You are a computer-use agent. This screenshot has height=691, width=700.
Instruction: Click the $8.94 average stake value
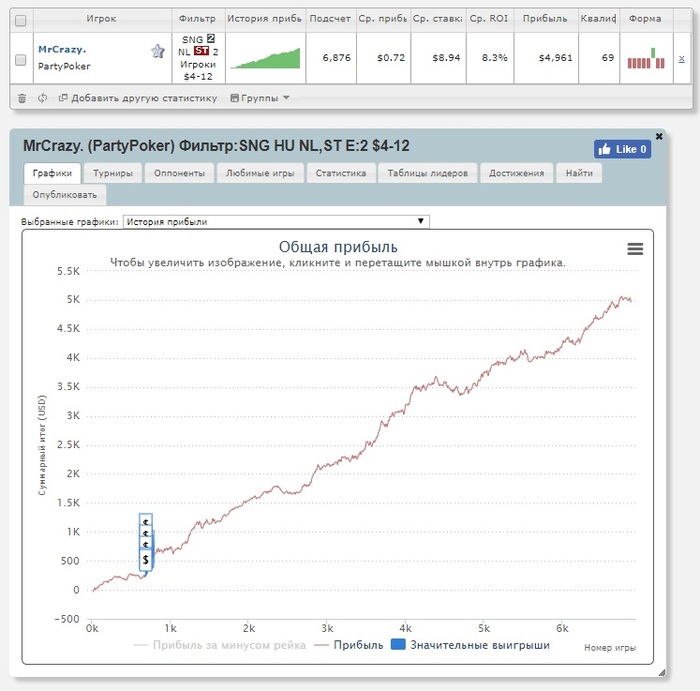point(446,58)
